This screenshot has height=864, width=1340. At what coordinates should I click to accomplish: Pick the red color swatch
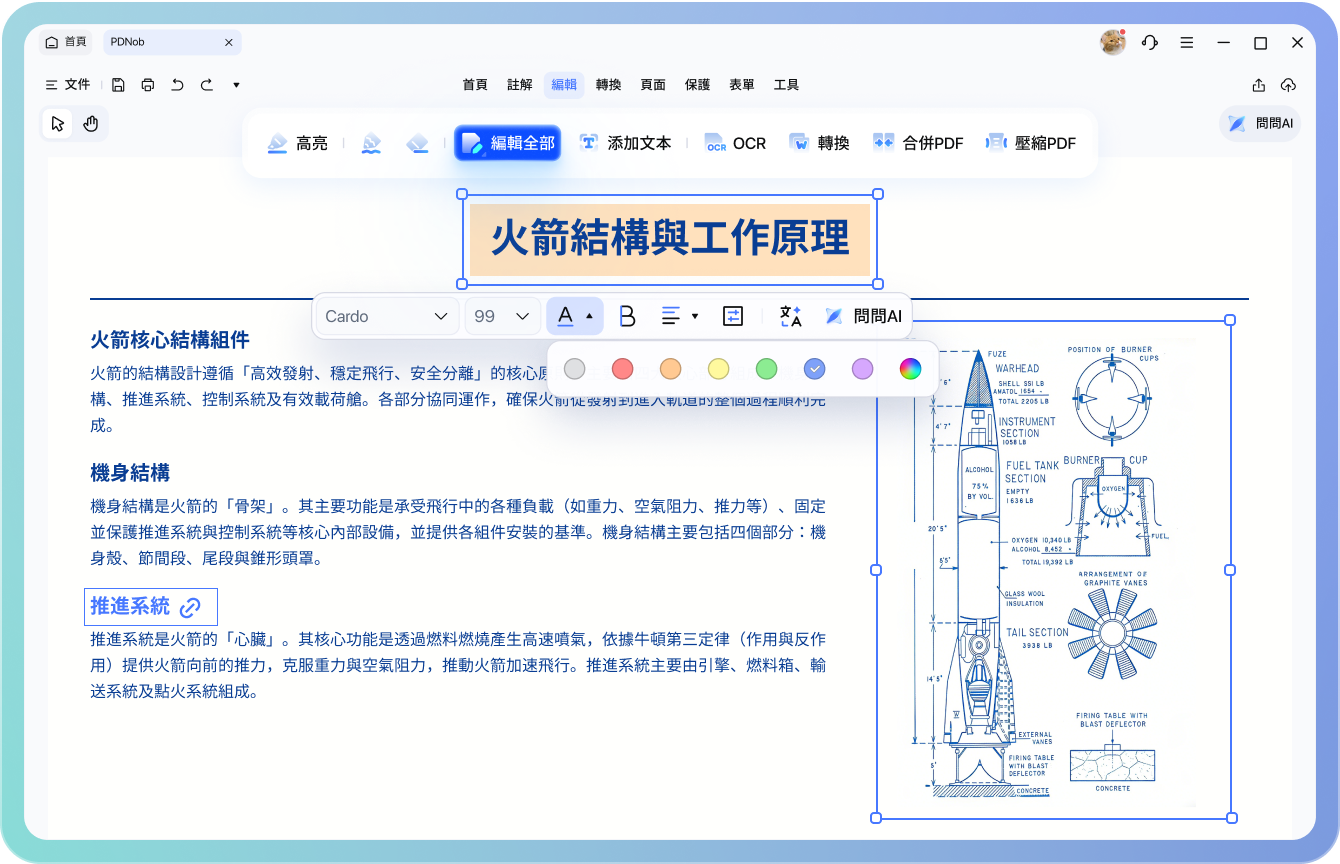(x=622, y=369)
